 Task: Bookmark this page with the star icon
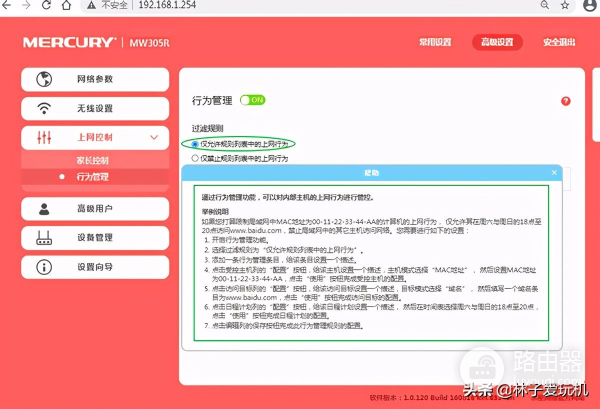[565, 5]
